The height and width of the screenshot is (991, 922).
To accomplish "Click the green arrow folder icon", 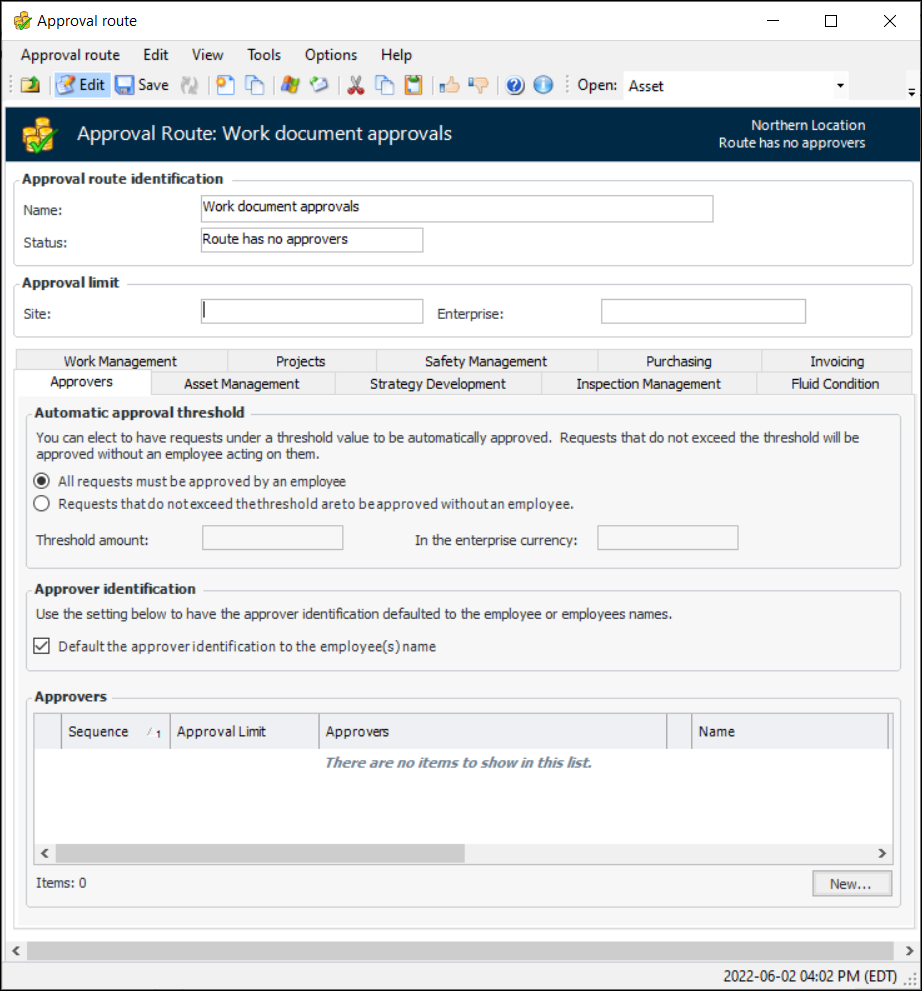I will [30, 85].
